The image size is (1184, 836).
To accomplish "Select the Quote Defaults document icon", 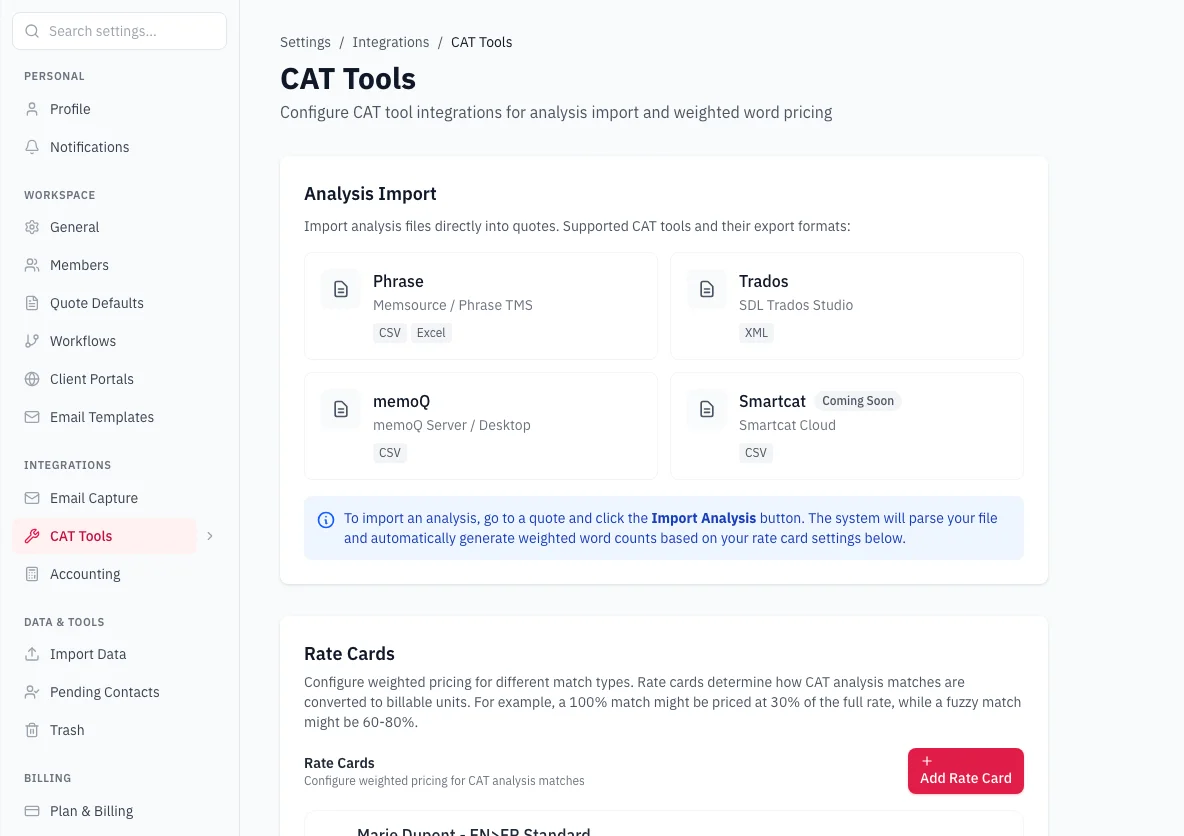I will click(x=31, y=303).
